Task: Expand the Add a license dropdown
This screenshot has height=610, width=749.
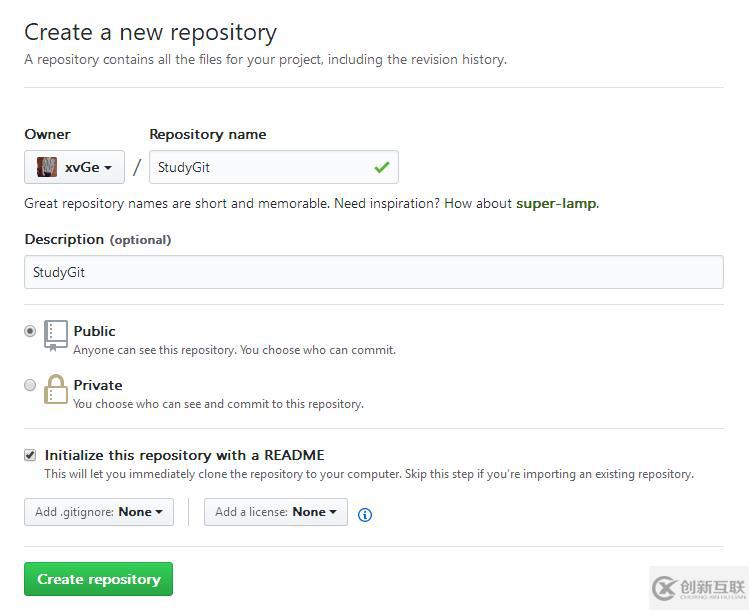Action: (276, 512)
